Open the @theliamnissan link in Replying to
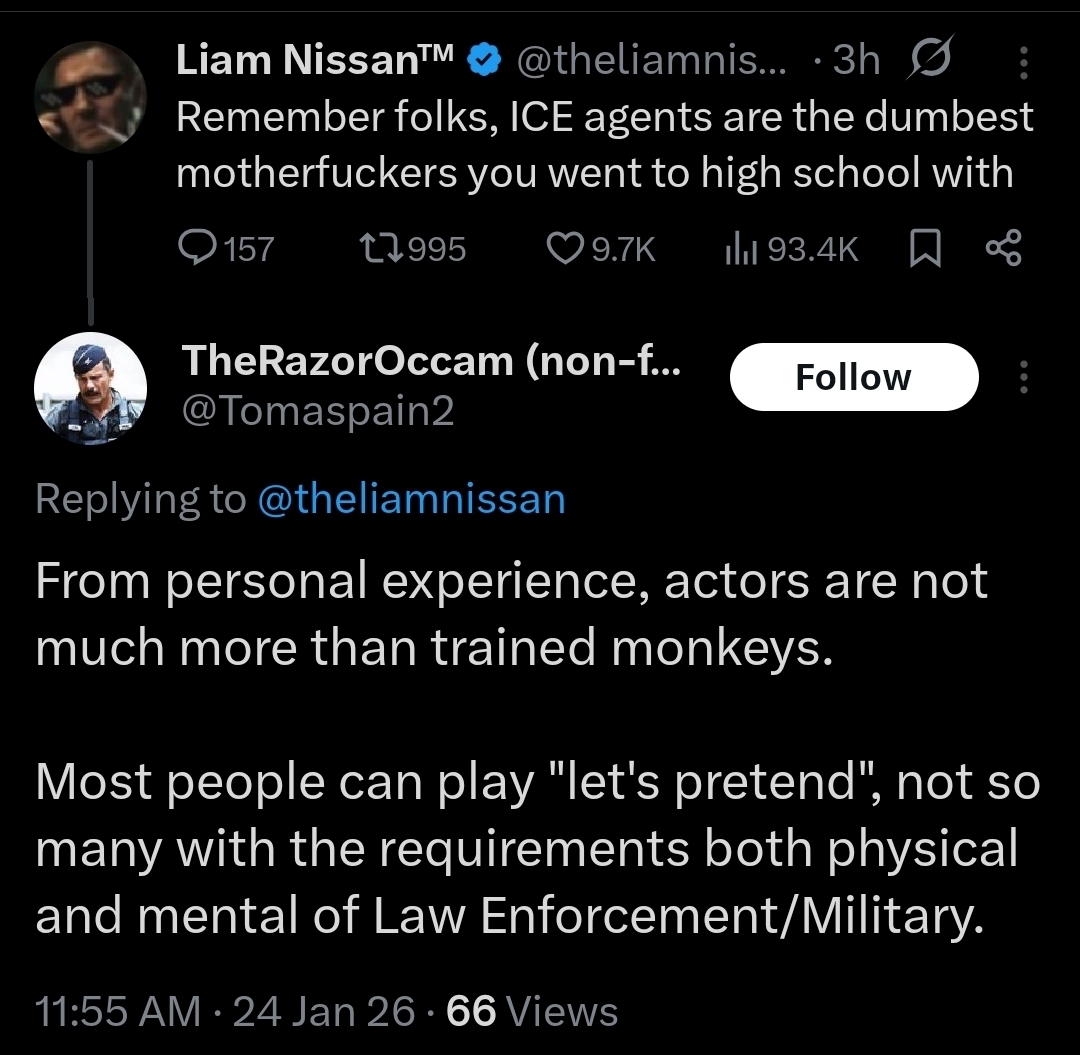The height and width of the screenshot is (1055, 1080). pyautogui.click(x=411, y=498)
